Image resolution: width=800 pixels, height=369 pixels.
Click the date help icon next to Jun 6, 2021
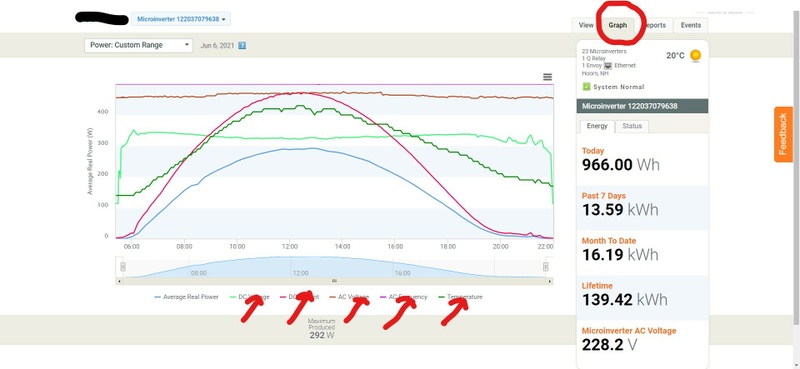tap(242, 45)
